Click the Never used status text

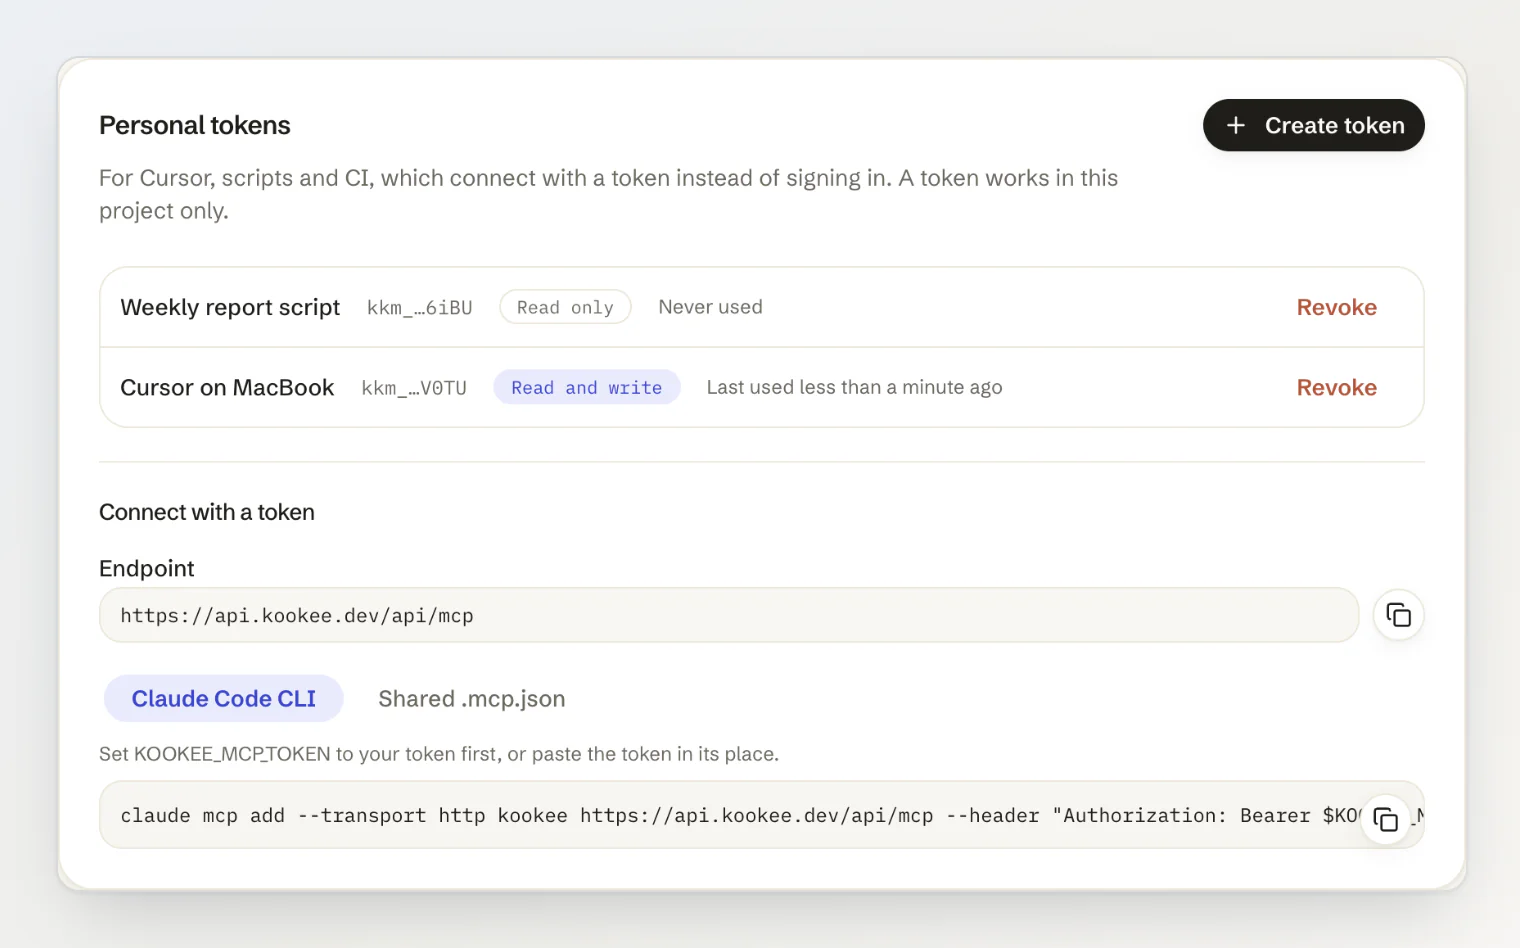coord(710,307)
